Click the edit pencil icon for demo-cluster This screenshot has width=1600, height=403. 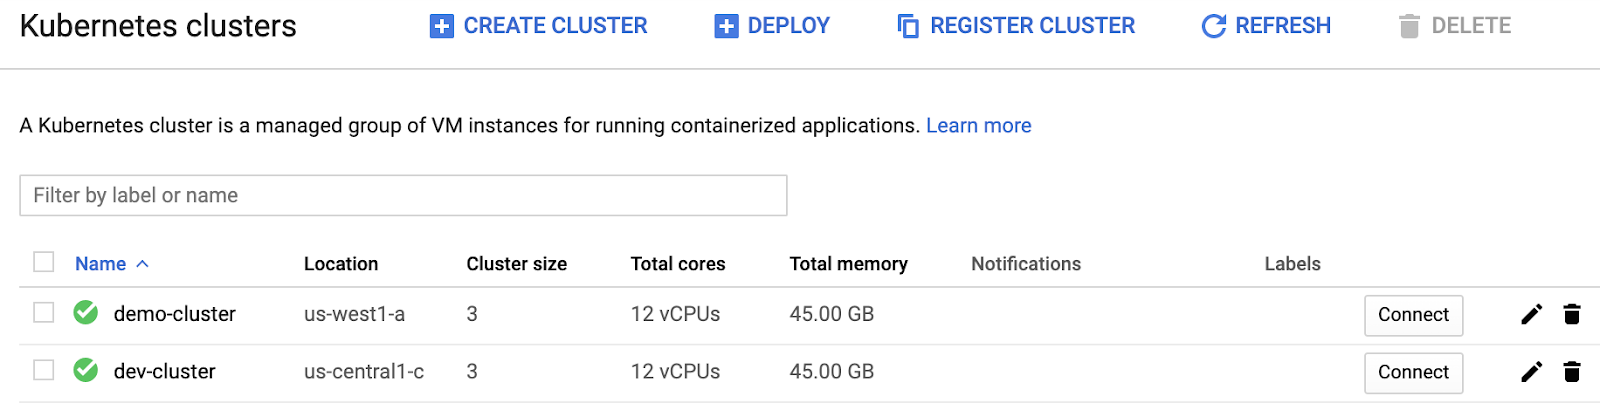1531,315
